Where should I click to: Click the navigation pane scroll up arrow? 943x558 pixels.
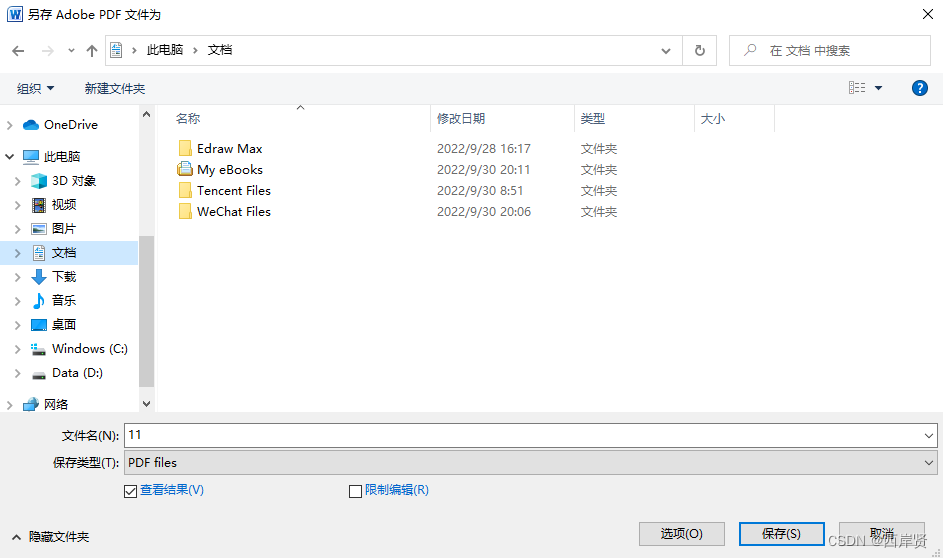146,114
